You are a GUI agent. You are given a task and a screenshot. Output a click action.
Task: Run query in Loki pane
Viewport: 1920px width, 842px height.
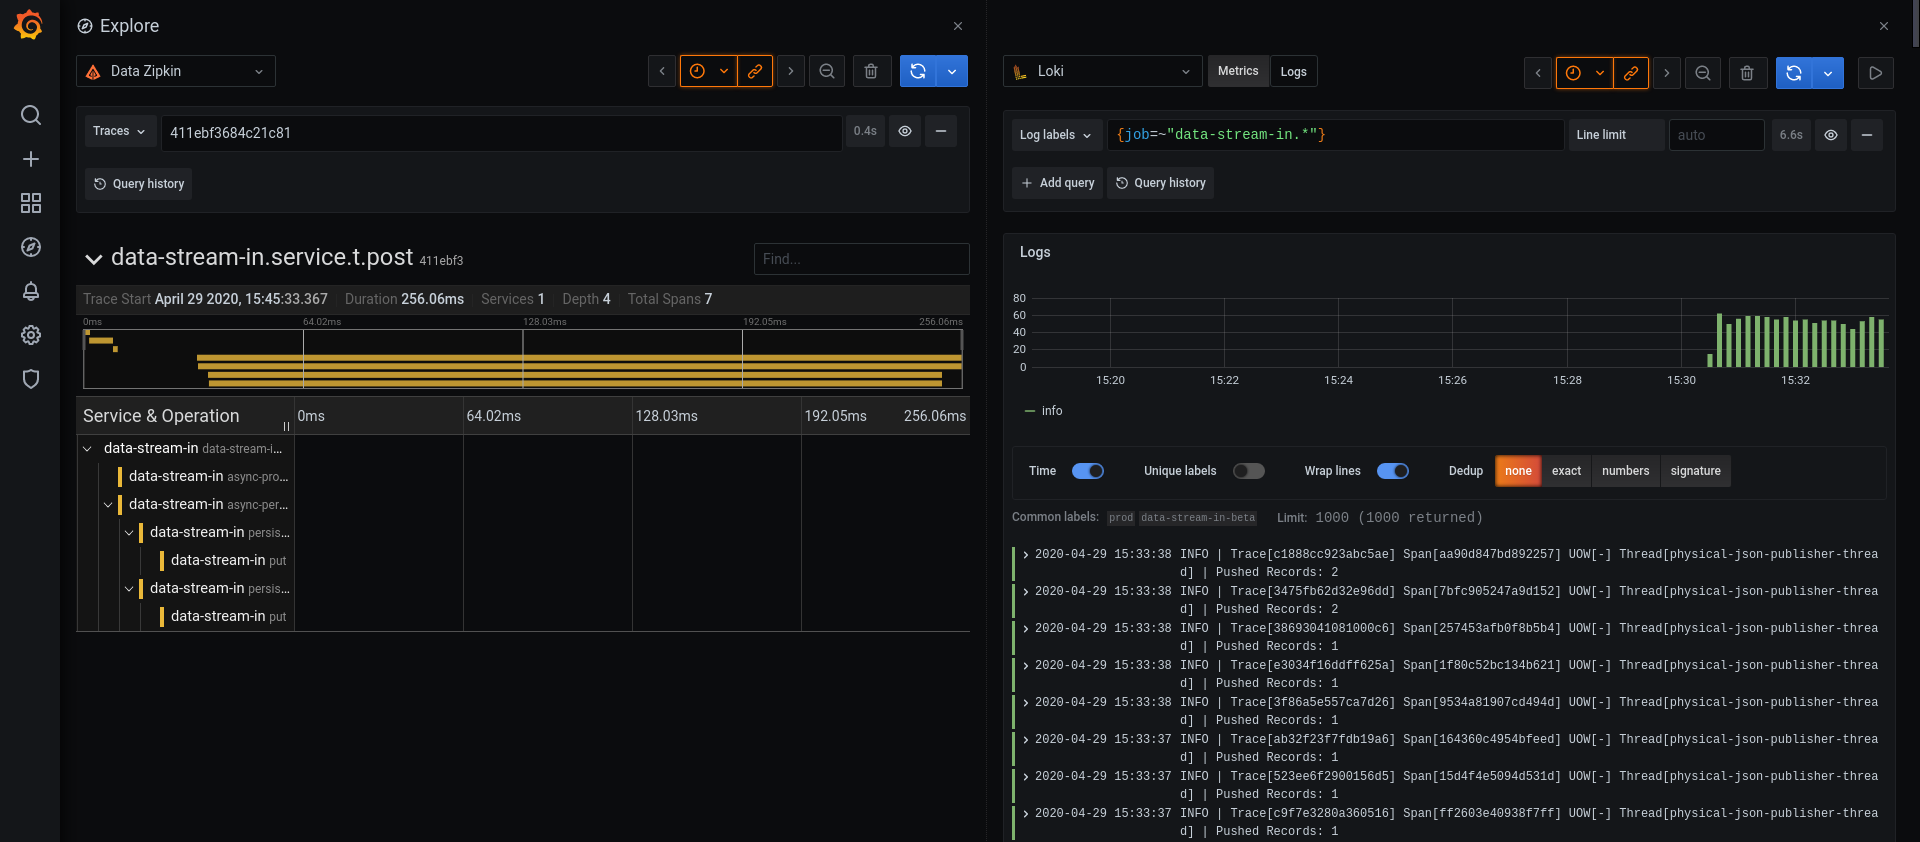(1794, 73)
